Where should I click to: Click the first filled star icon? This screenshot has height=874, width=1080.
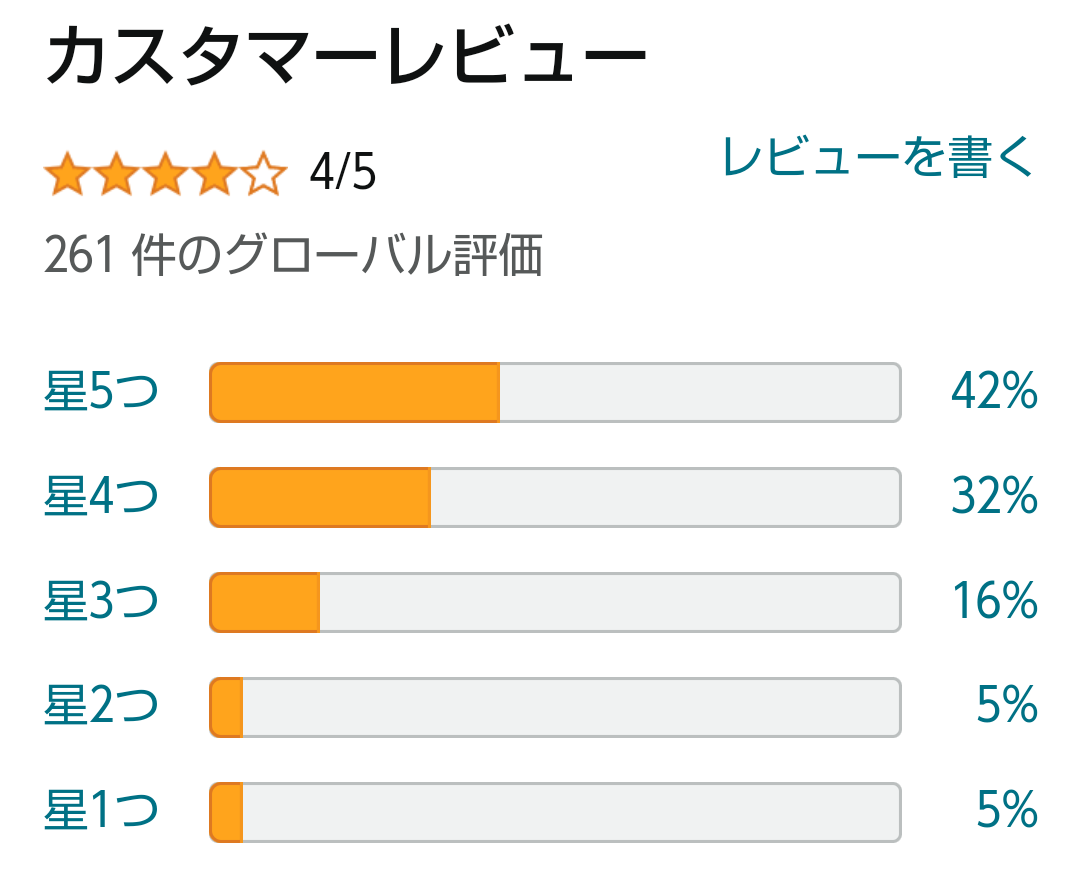pos(66,176)
